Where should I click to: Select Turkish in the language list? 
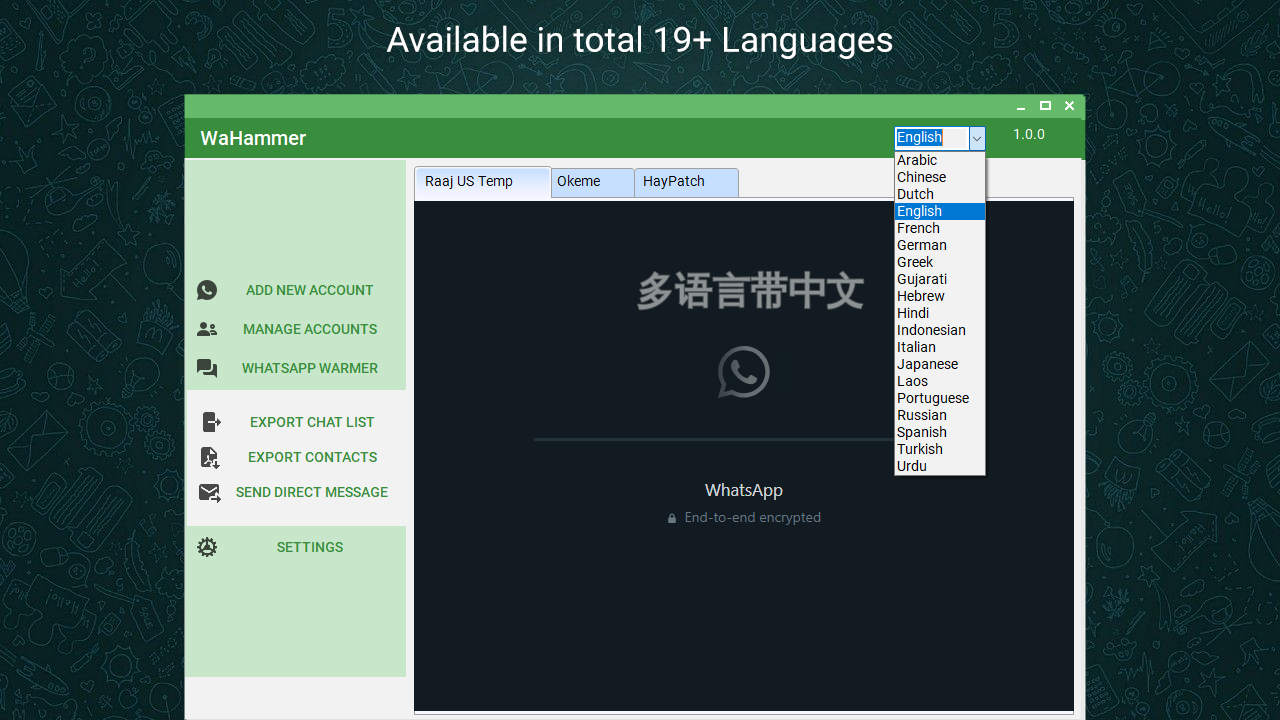[940, 449]
